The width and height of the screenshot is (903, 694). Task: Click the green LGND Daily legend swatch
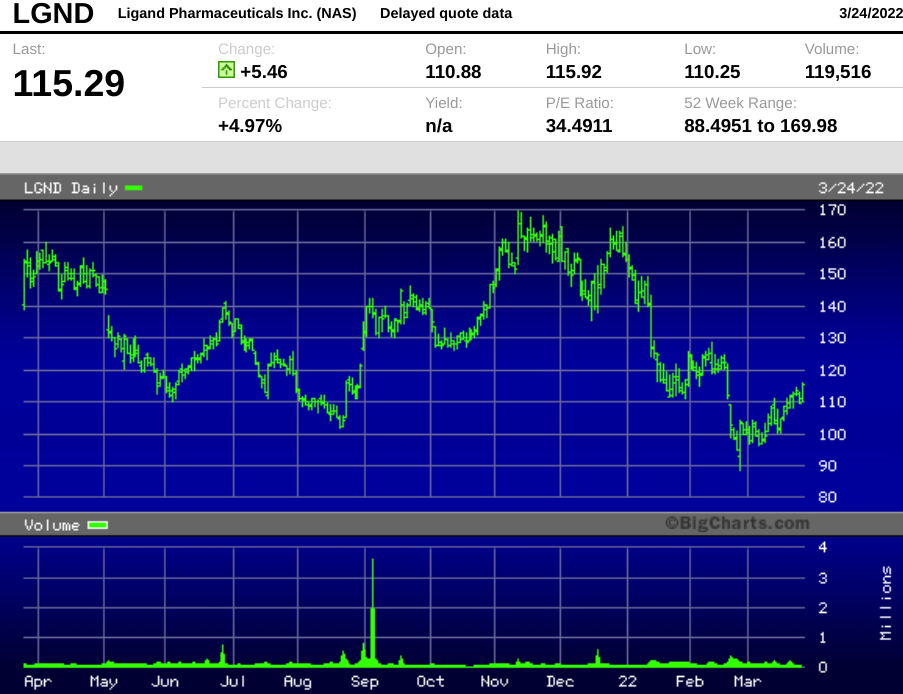click(x=134, y=188)
